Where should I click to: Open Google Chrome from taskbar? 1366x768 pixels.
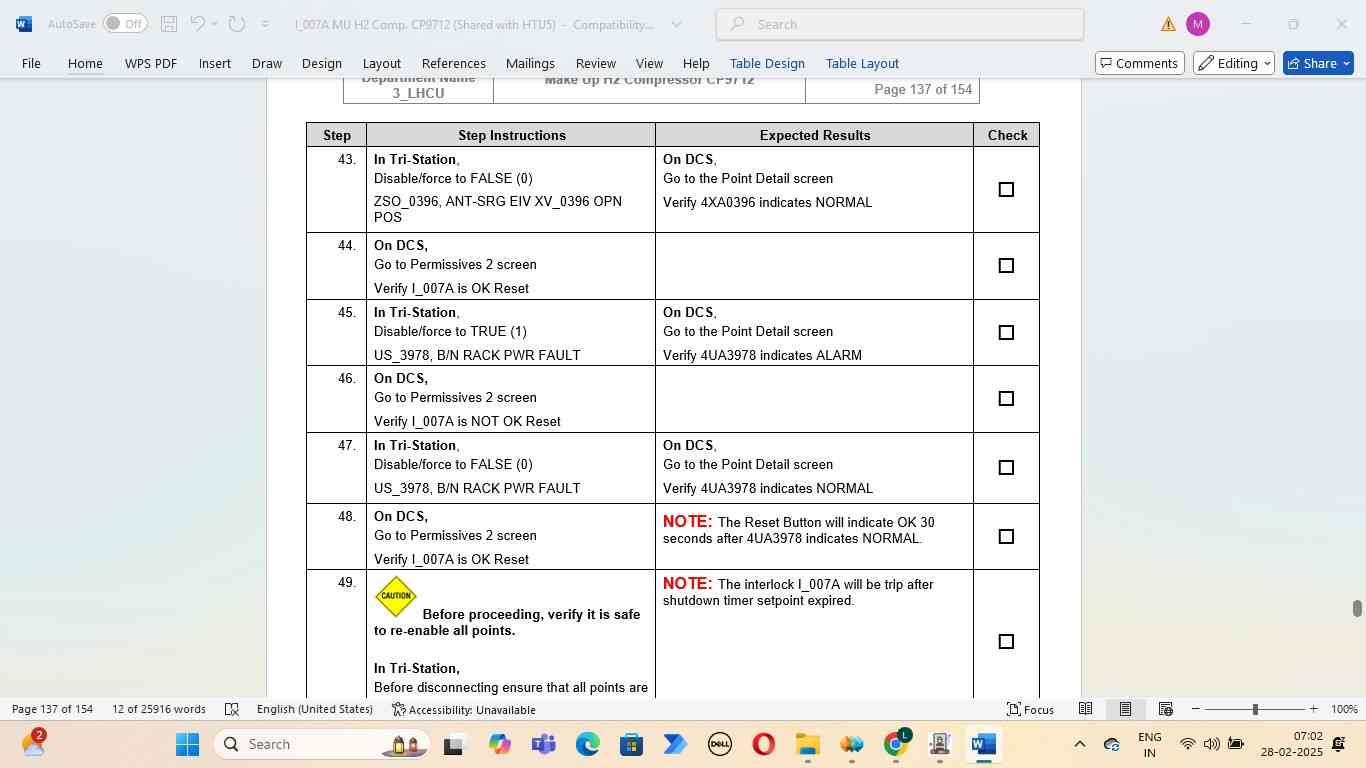[x=896, y=744]
